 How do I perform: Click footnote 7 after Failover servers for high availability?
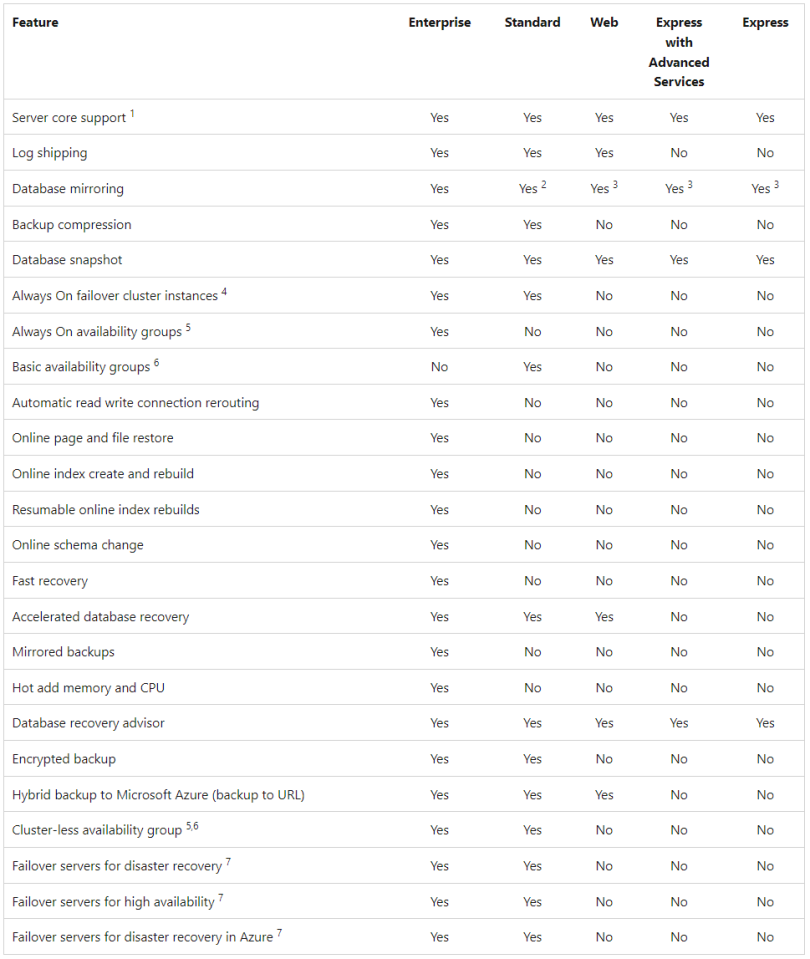point(220,898)
